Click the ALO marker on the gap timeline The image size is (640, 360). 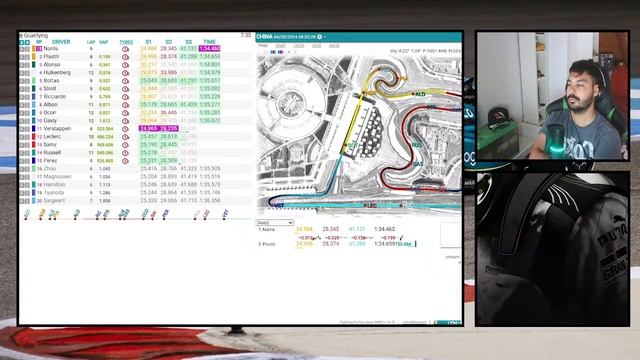tap(76, 214)
